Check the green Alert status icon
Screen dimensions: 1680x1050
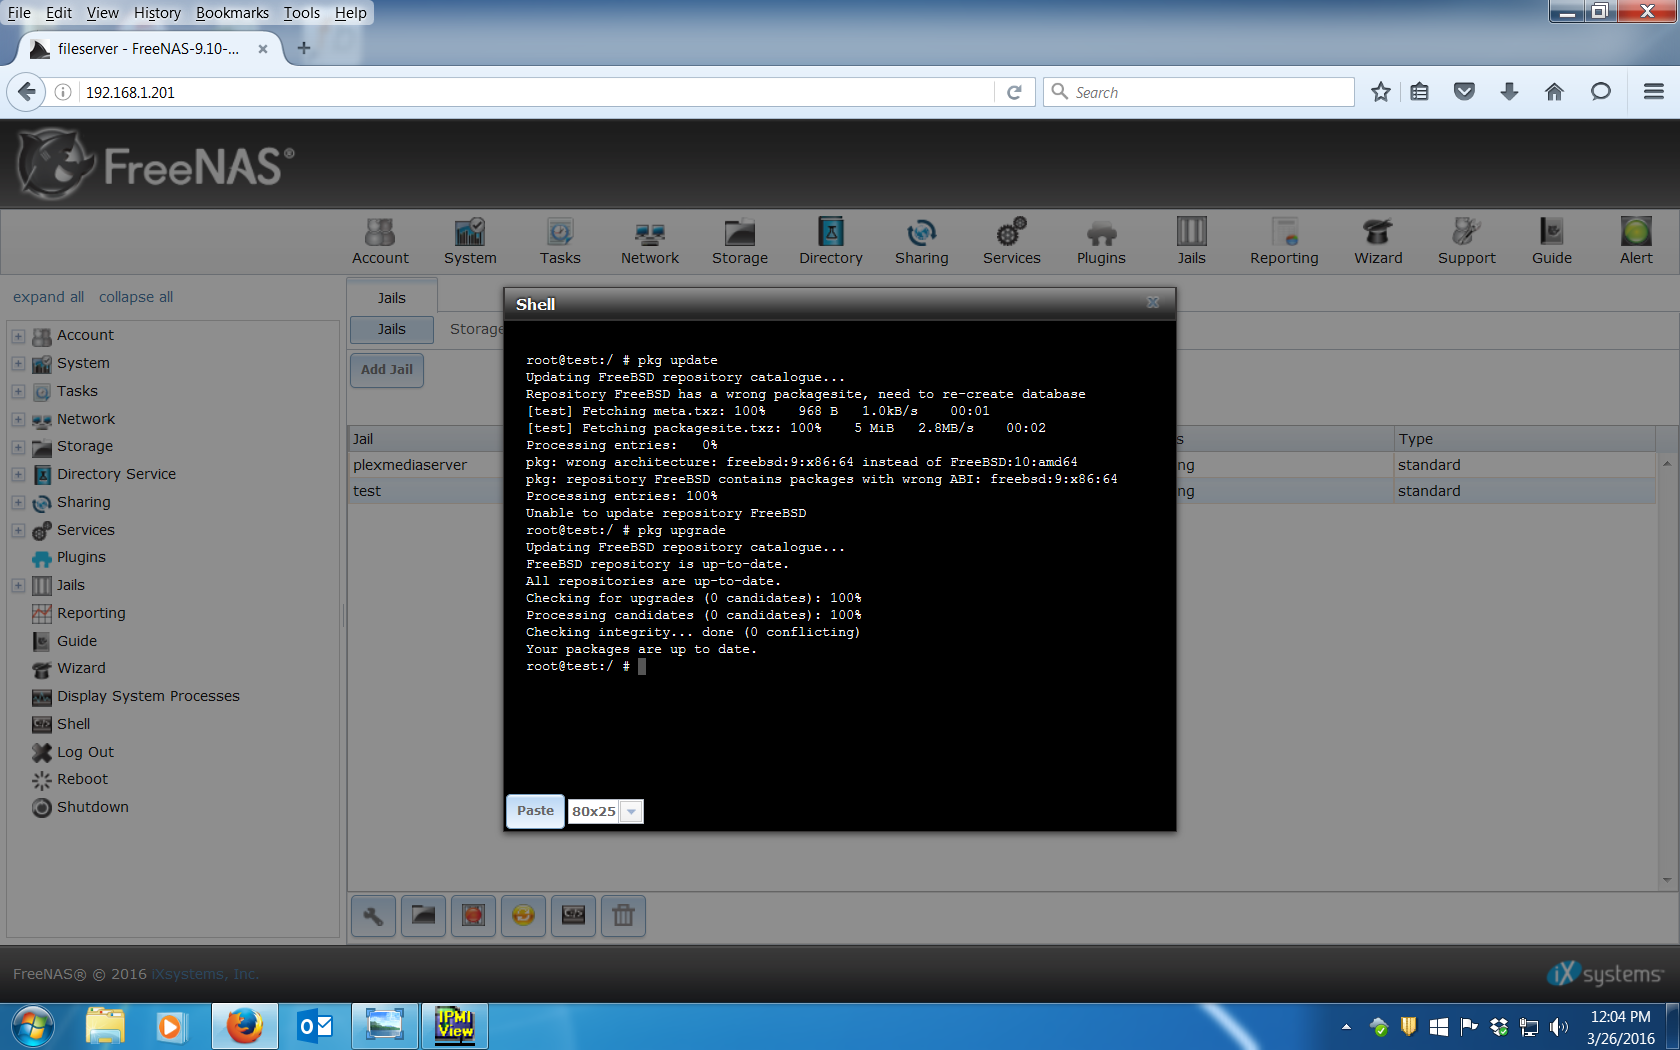pyautogui.click(x=1636, y=232)
